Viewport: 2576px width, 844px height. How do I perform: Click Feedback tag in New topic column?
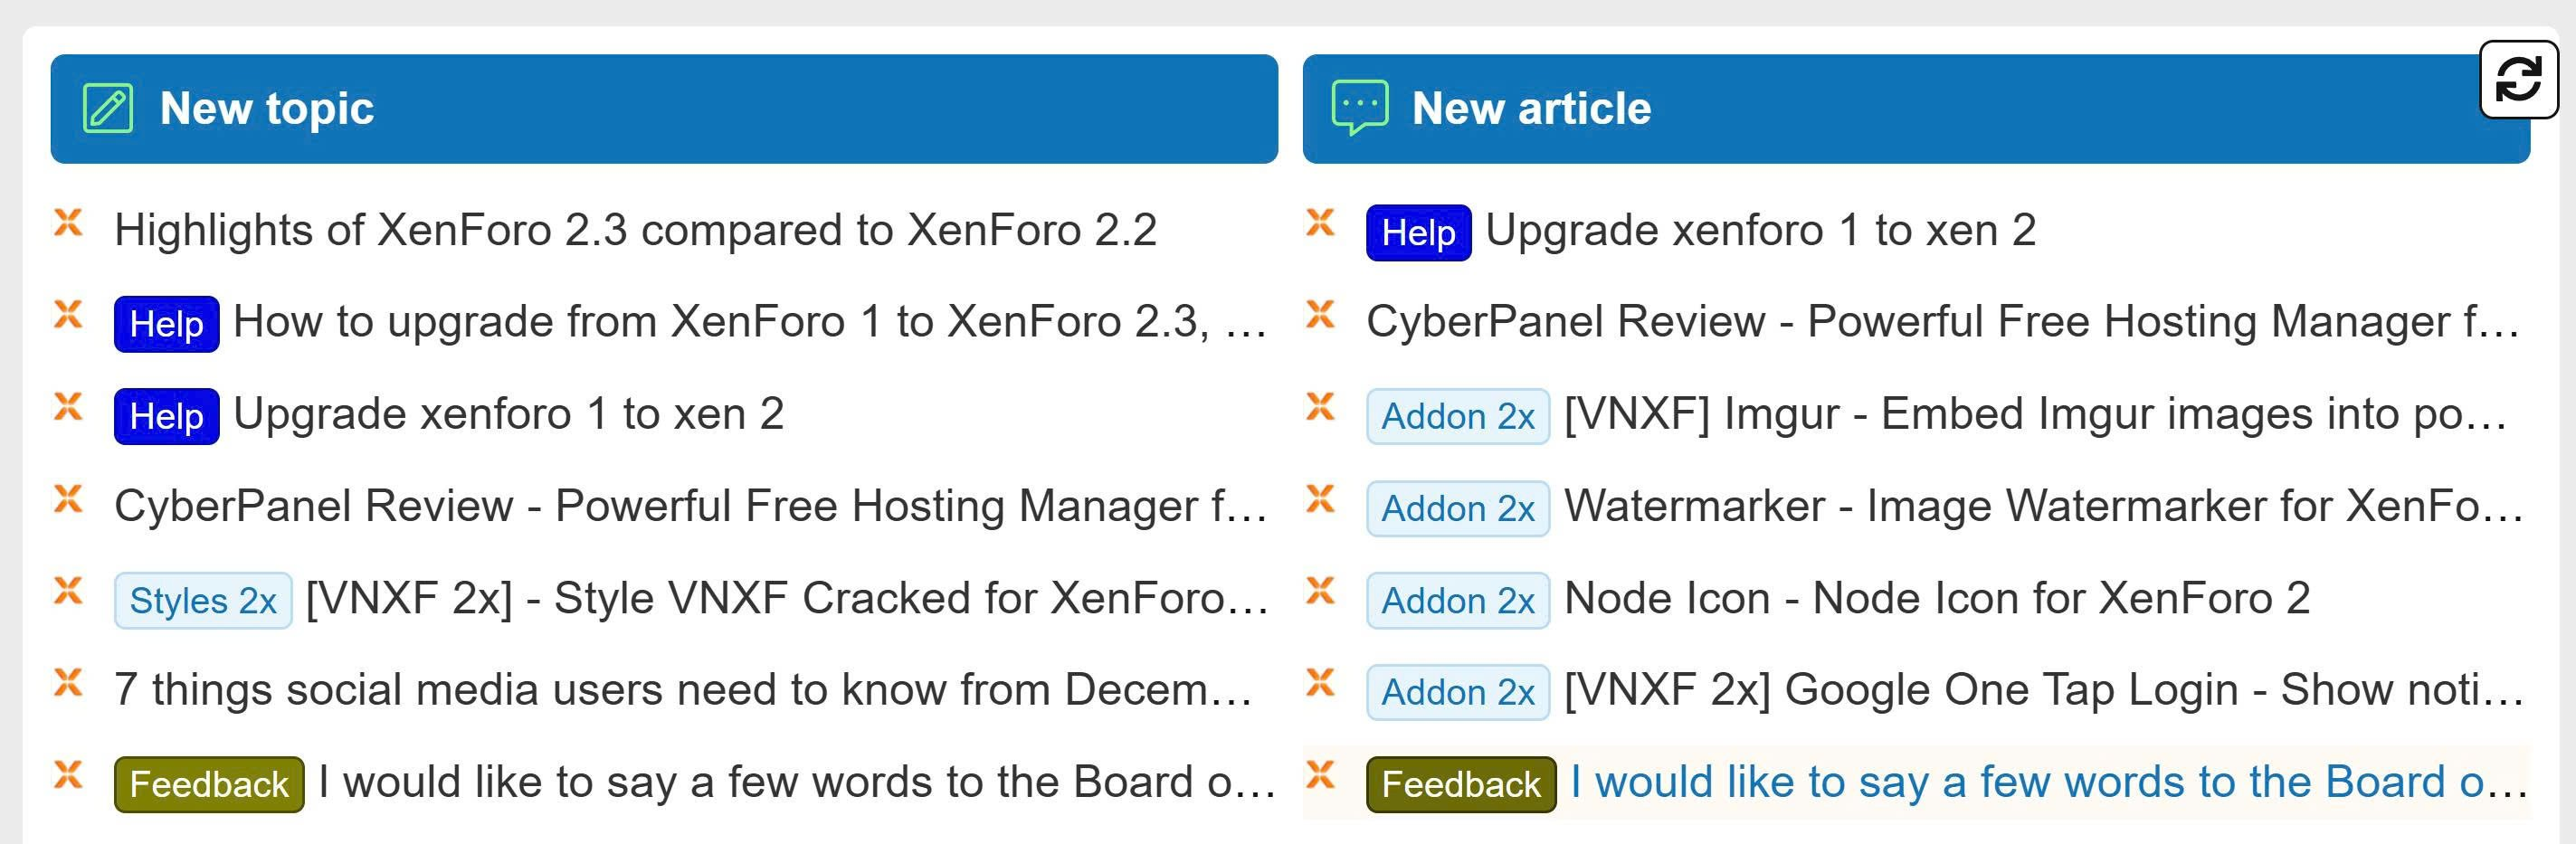coord(209,785)
